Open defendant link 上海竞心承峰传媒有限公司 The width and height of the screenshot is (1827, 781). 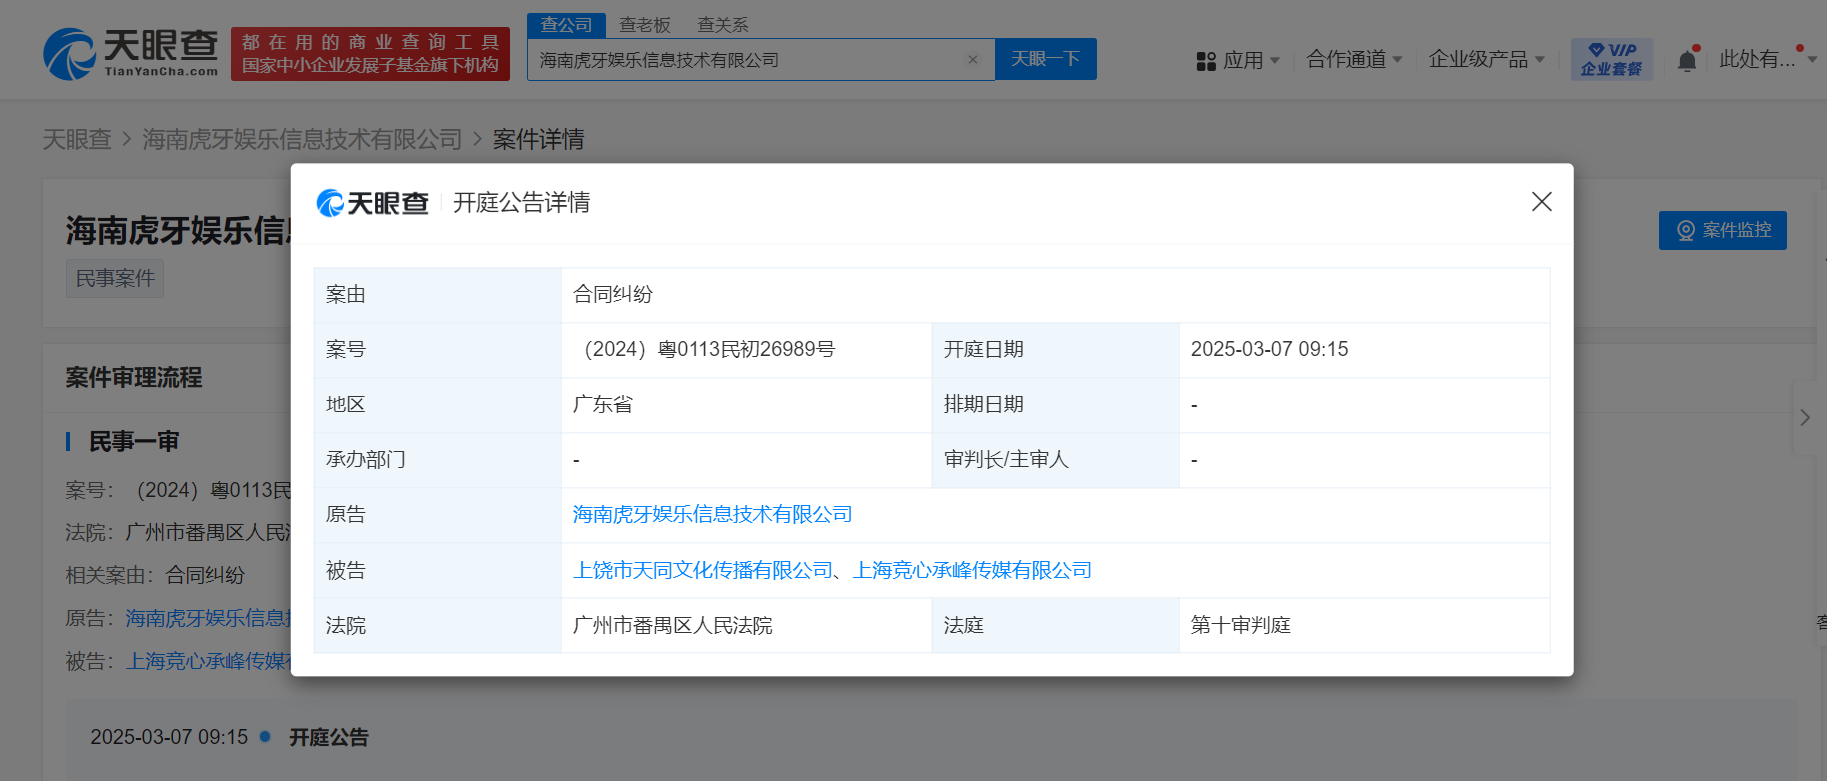coord(972,570)
